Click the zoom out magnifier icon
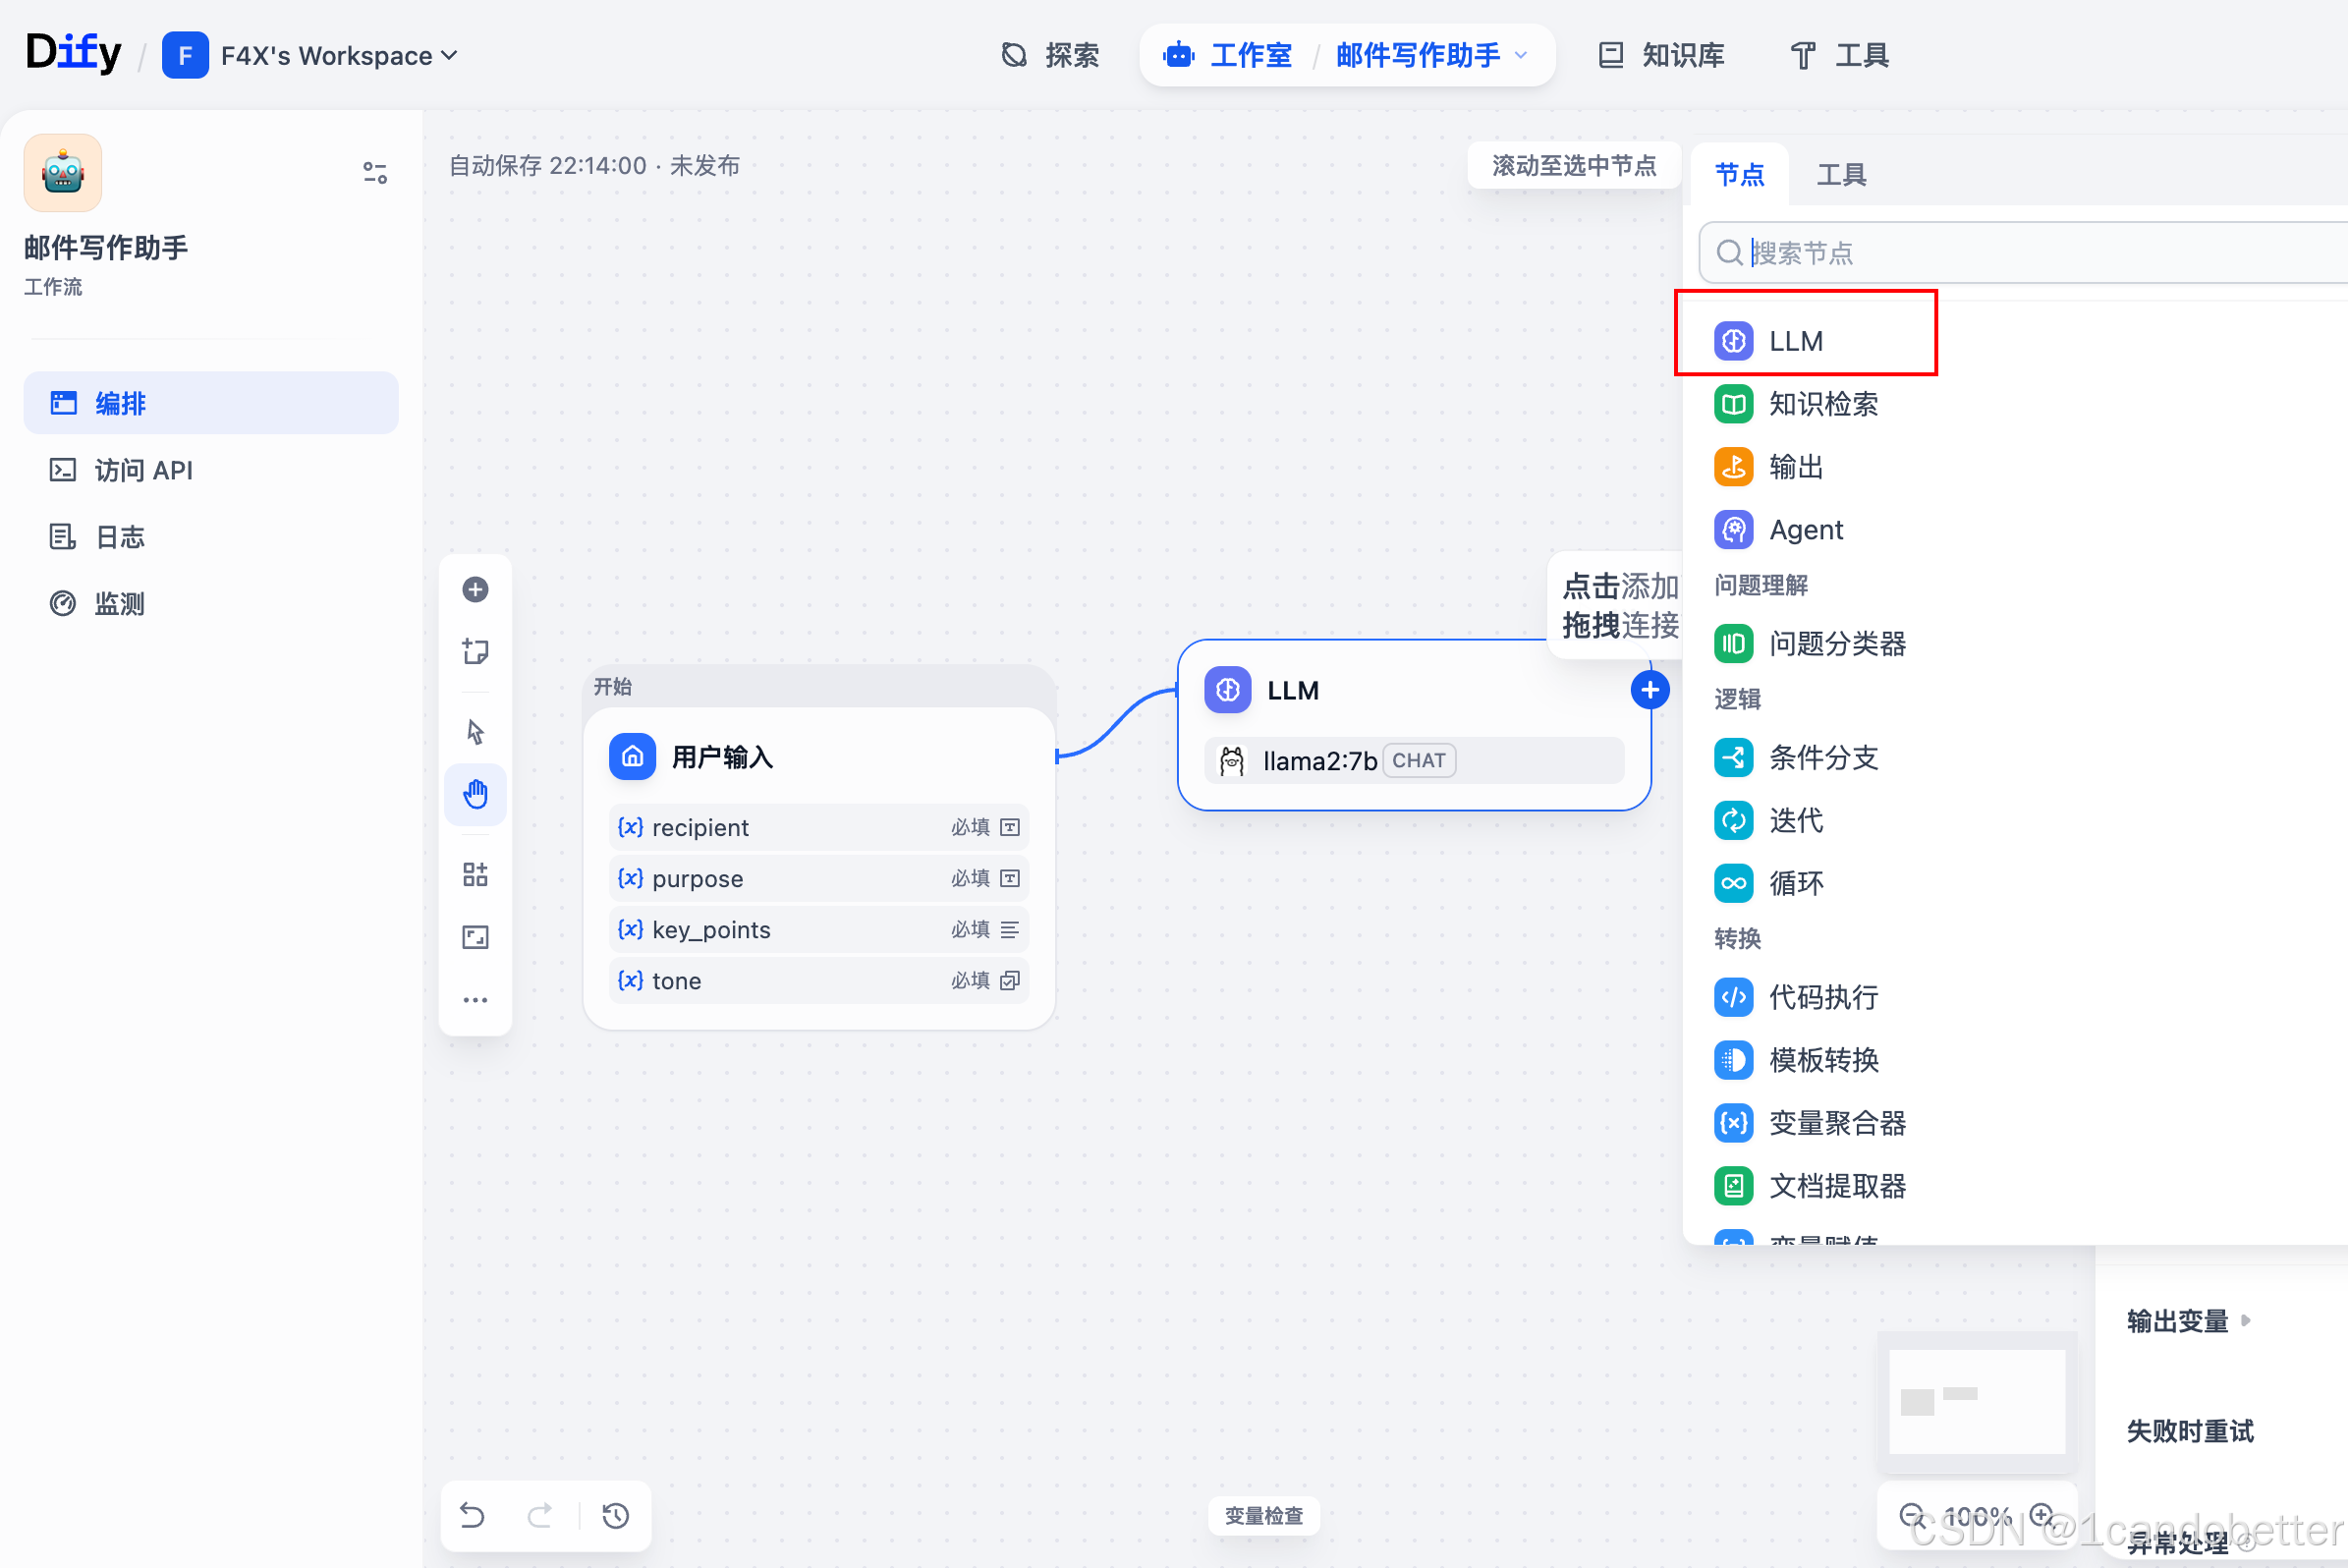The height and width of the screenshot is (1568, 2348). (x=1911, y=1514)
